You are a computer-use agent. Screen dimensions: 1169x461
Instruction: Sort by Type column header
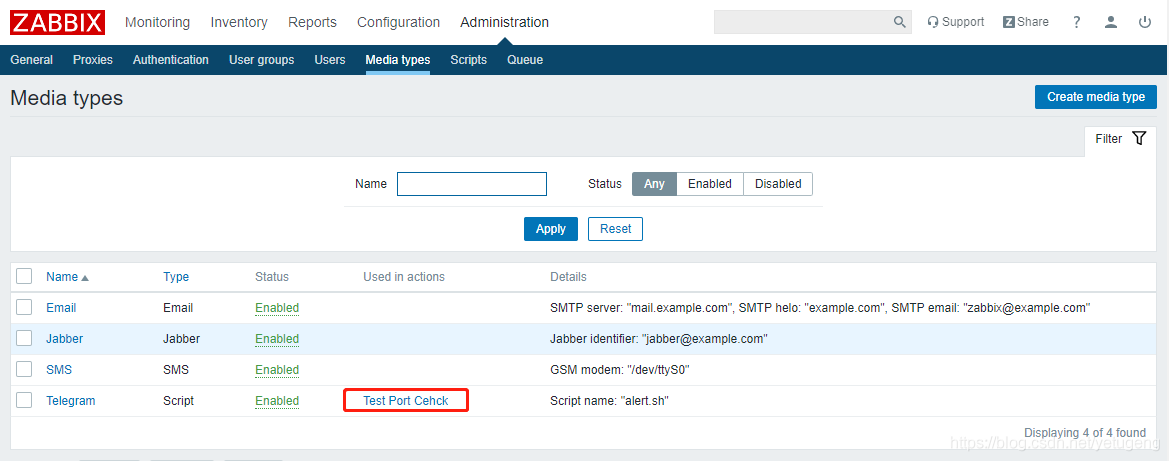coord(176,277)
